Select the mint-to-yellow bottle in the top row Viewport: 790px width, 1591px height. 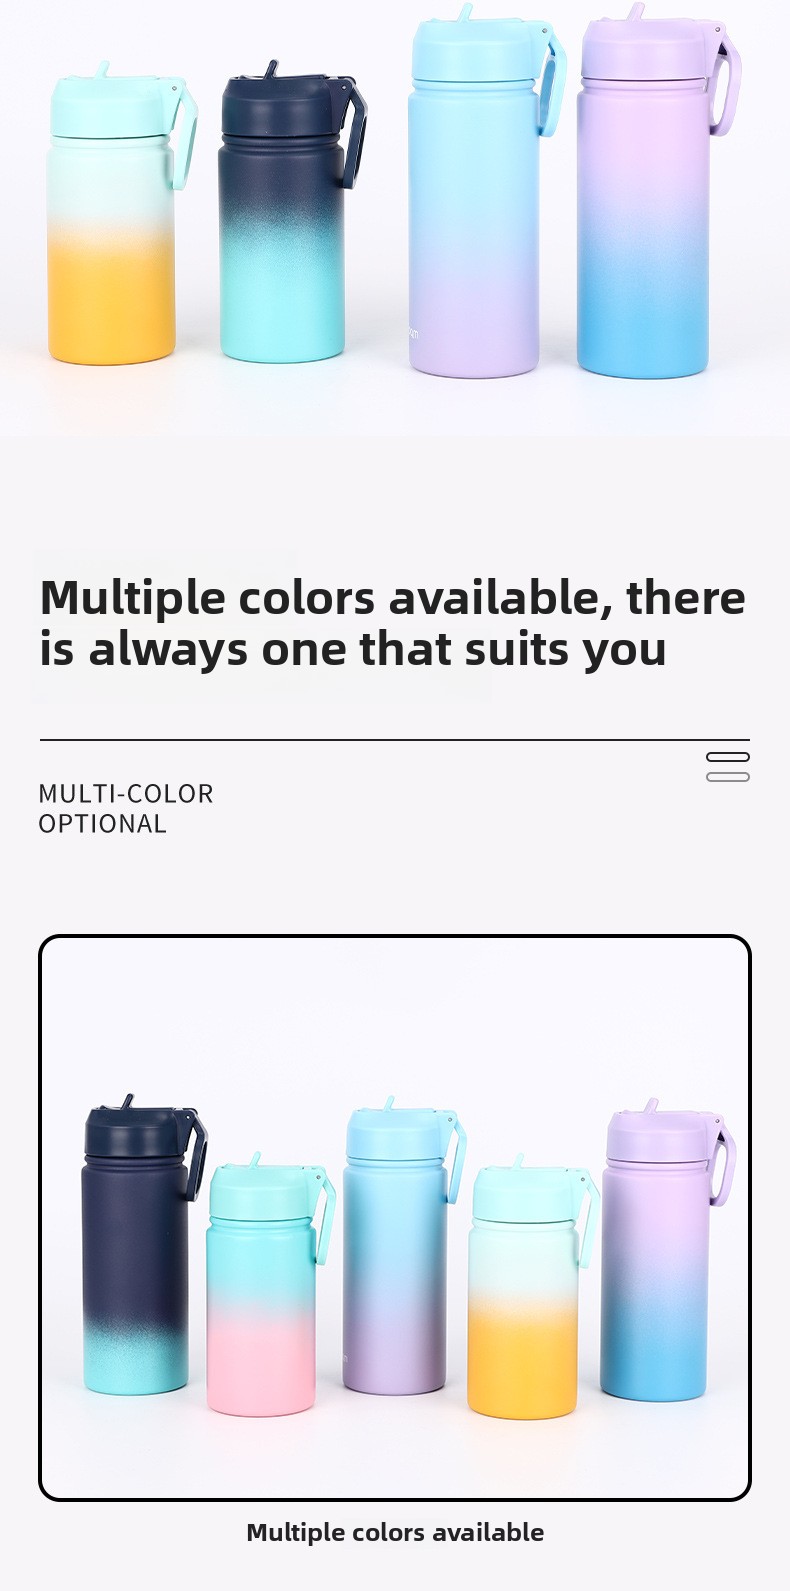[120, 213]
